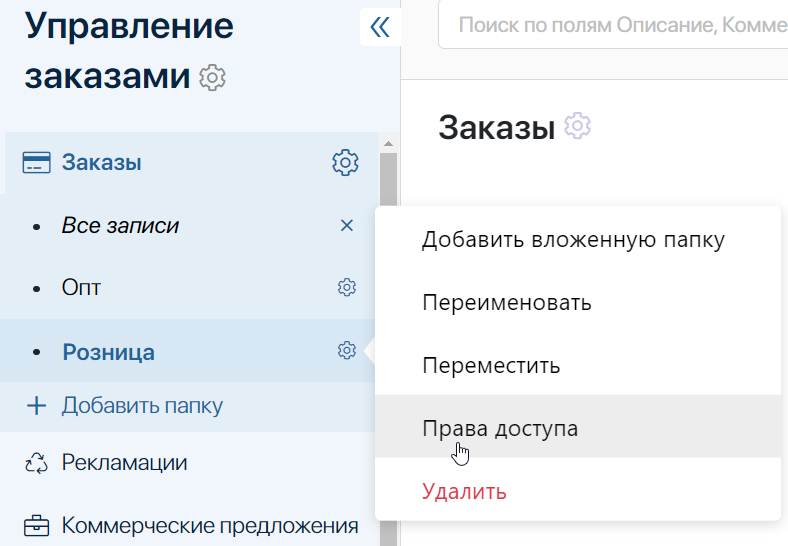
Task: Focus the Поиск по полям search field
Action: (613, 25)
